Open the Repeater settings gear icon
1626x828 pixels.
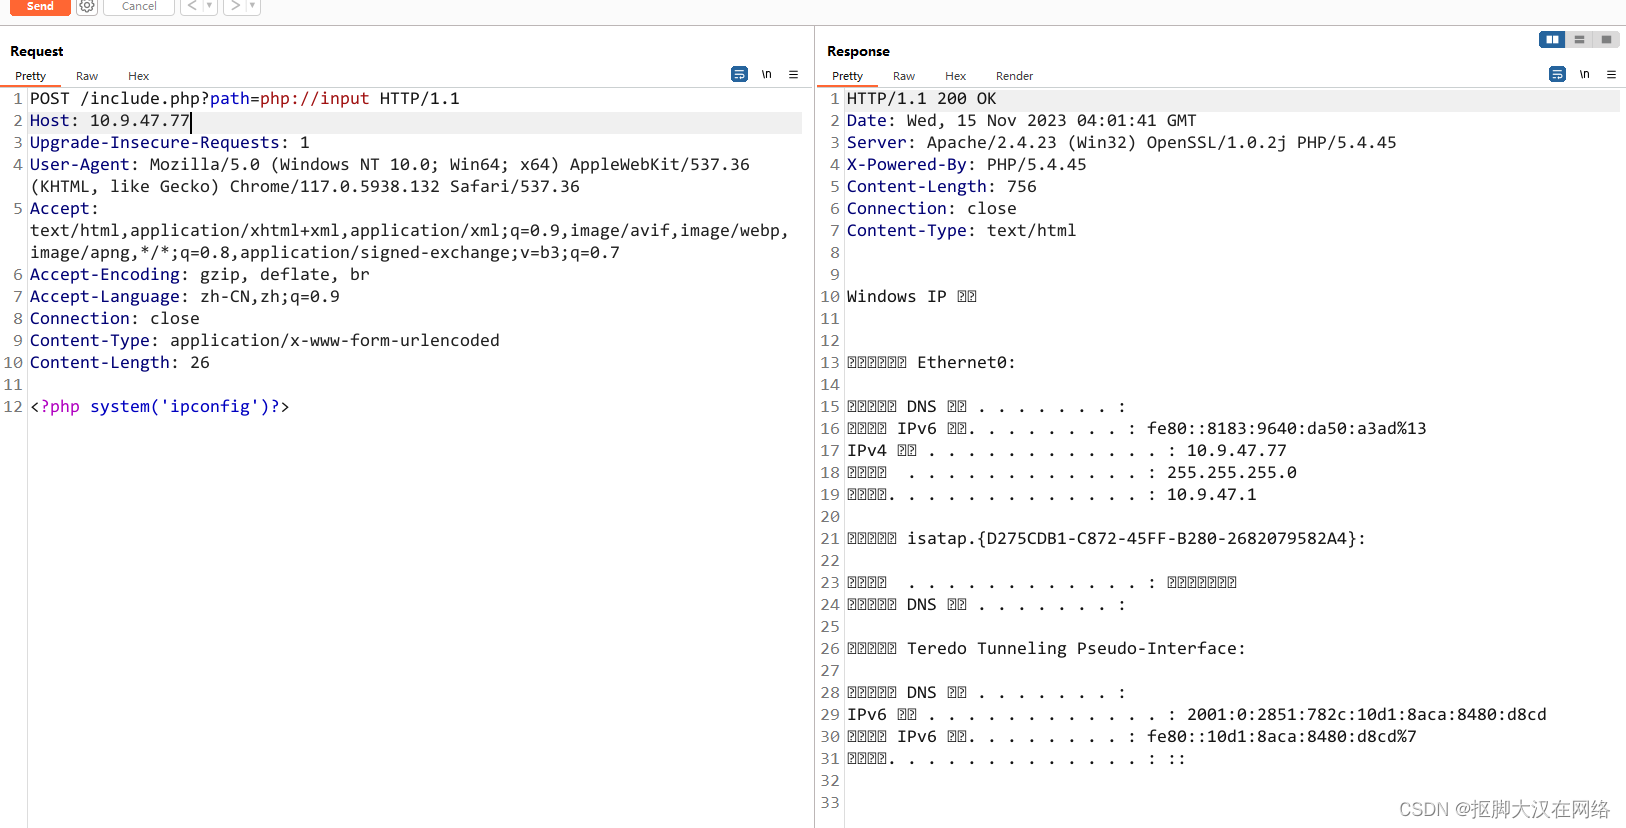tap(87, 6)
